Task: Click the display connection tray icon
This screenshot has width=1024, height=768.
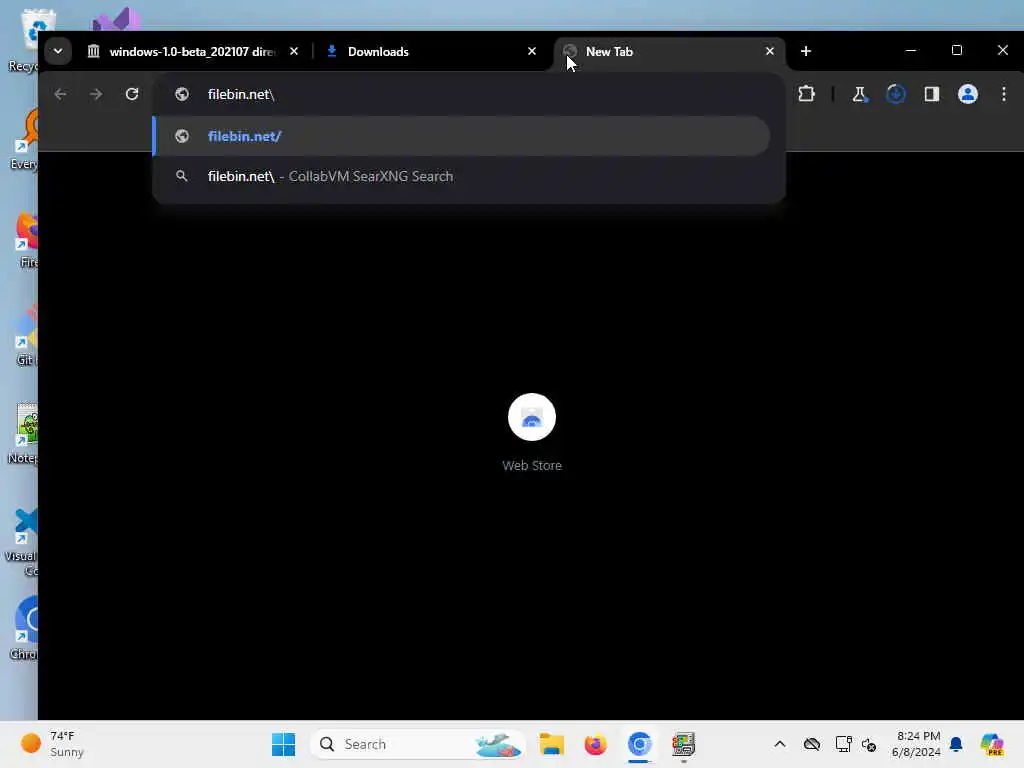Action: coord(843,744)
